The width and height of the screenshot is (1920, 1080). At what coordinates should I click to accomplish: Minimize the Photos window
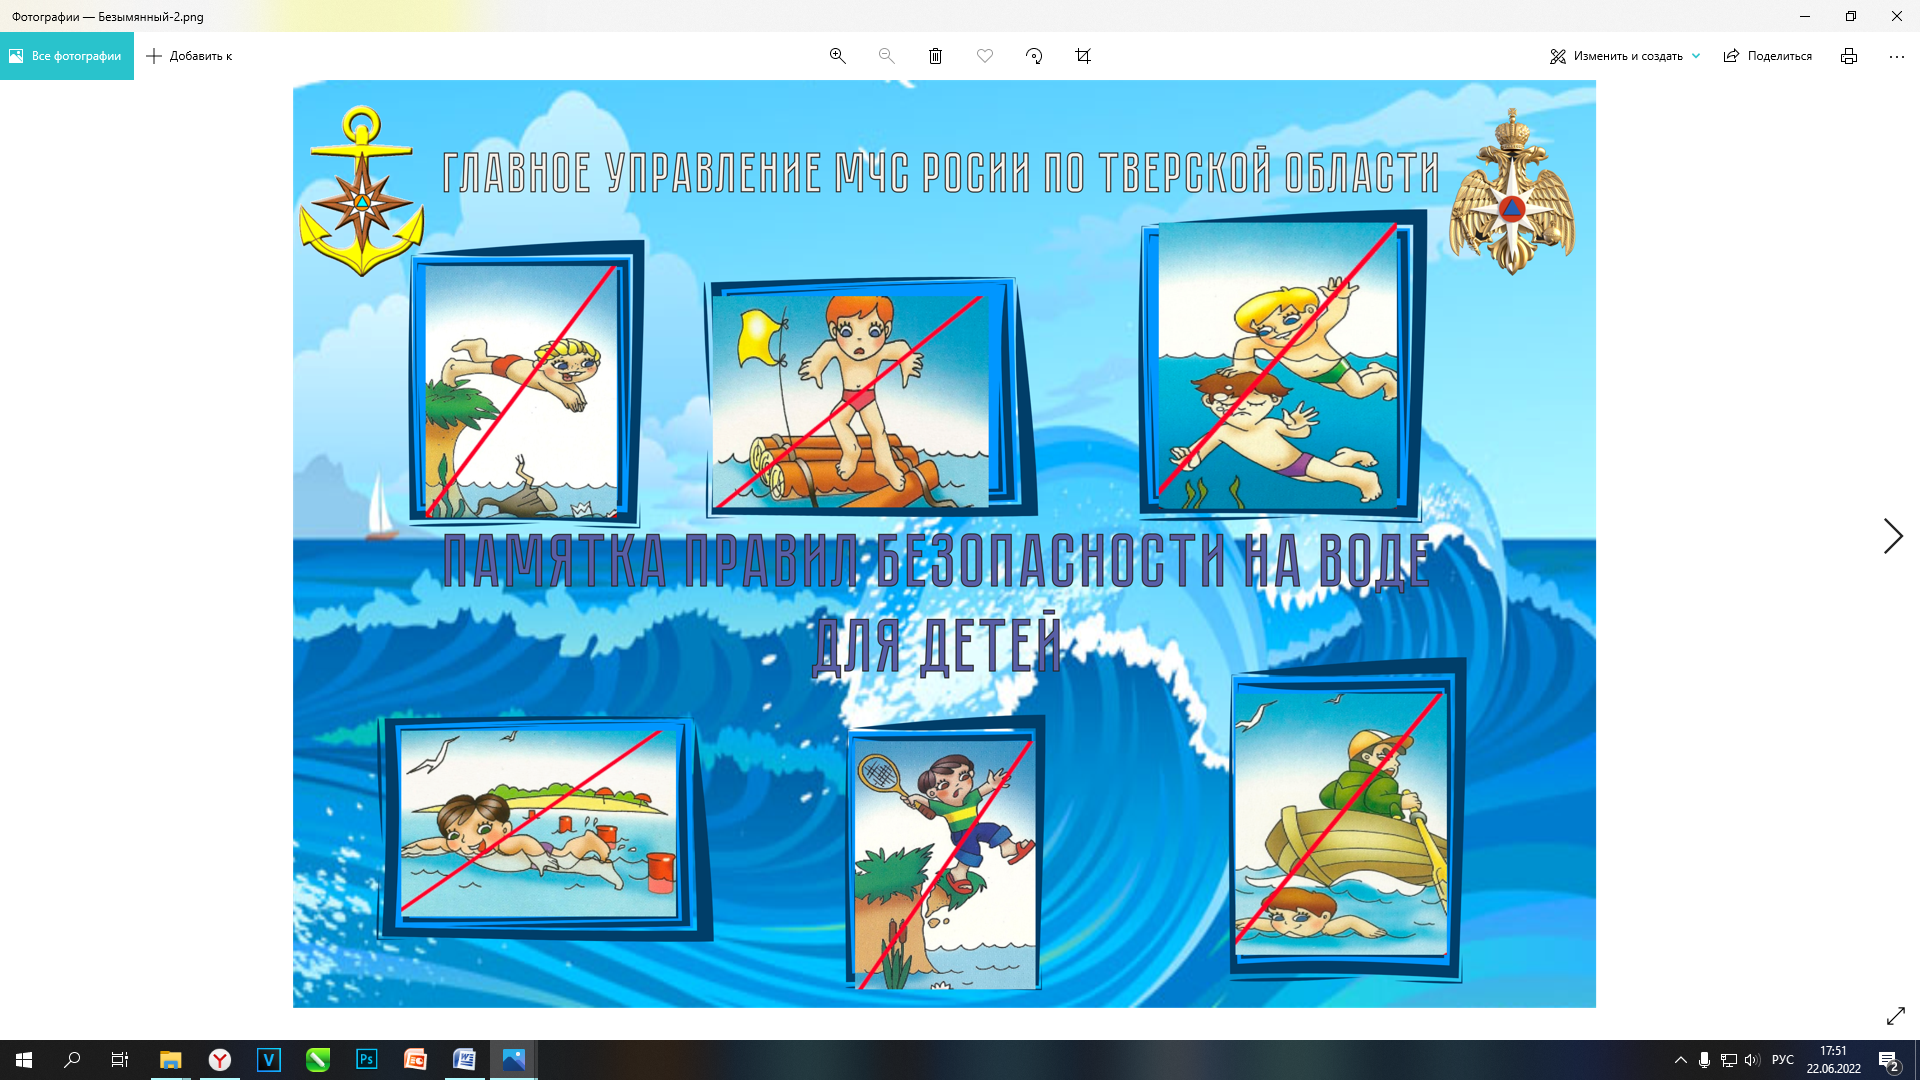point(1805,16)
